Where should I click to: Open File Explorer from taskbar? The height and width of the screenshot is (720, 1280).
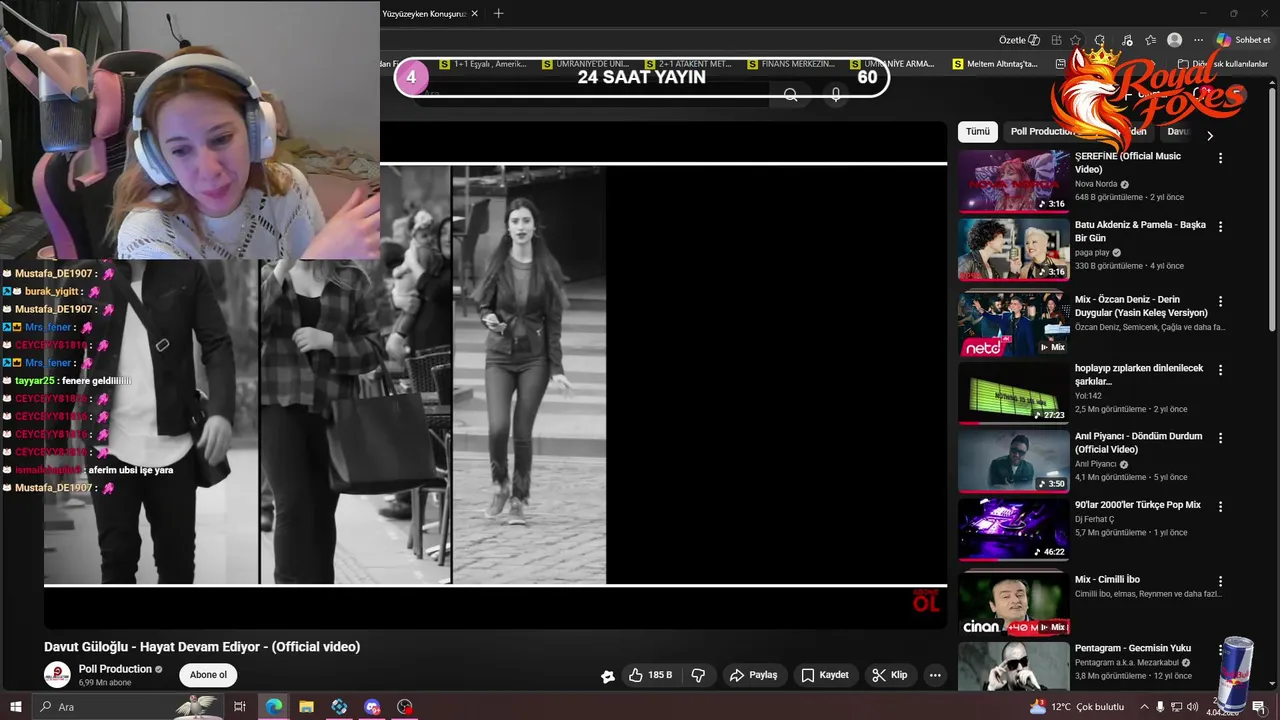(x=306, y=707)
